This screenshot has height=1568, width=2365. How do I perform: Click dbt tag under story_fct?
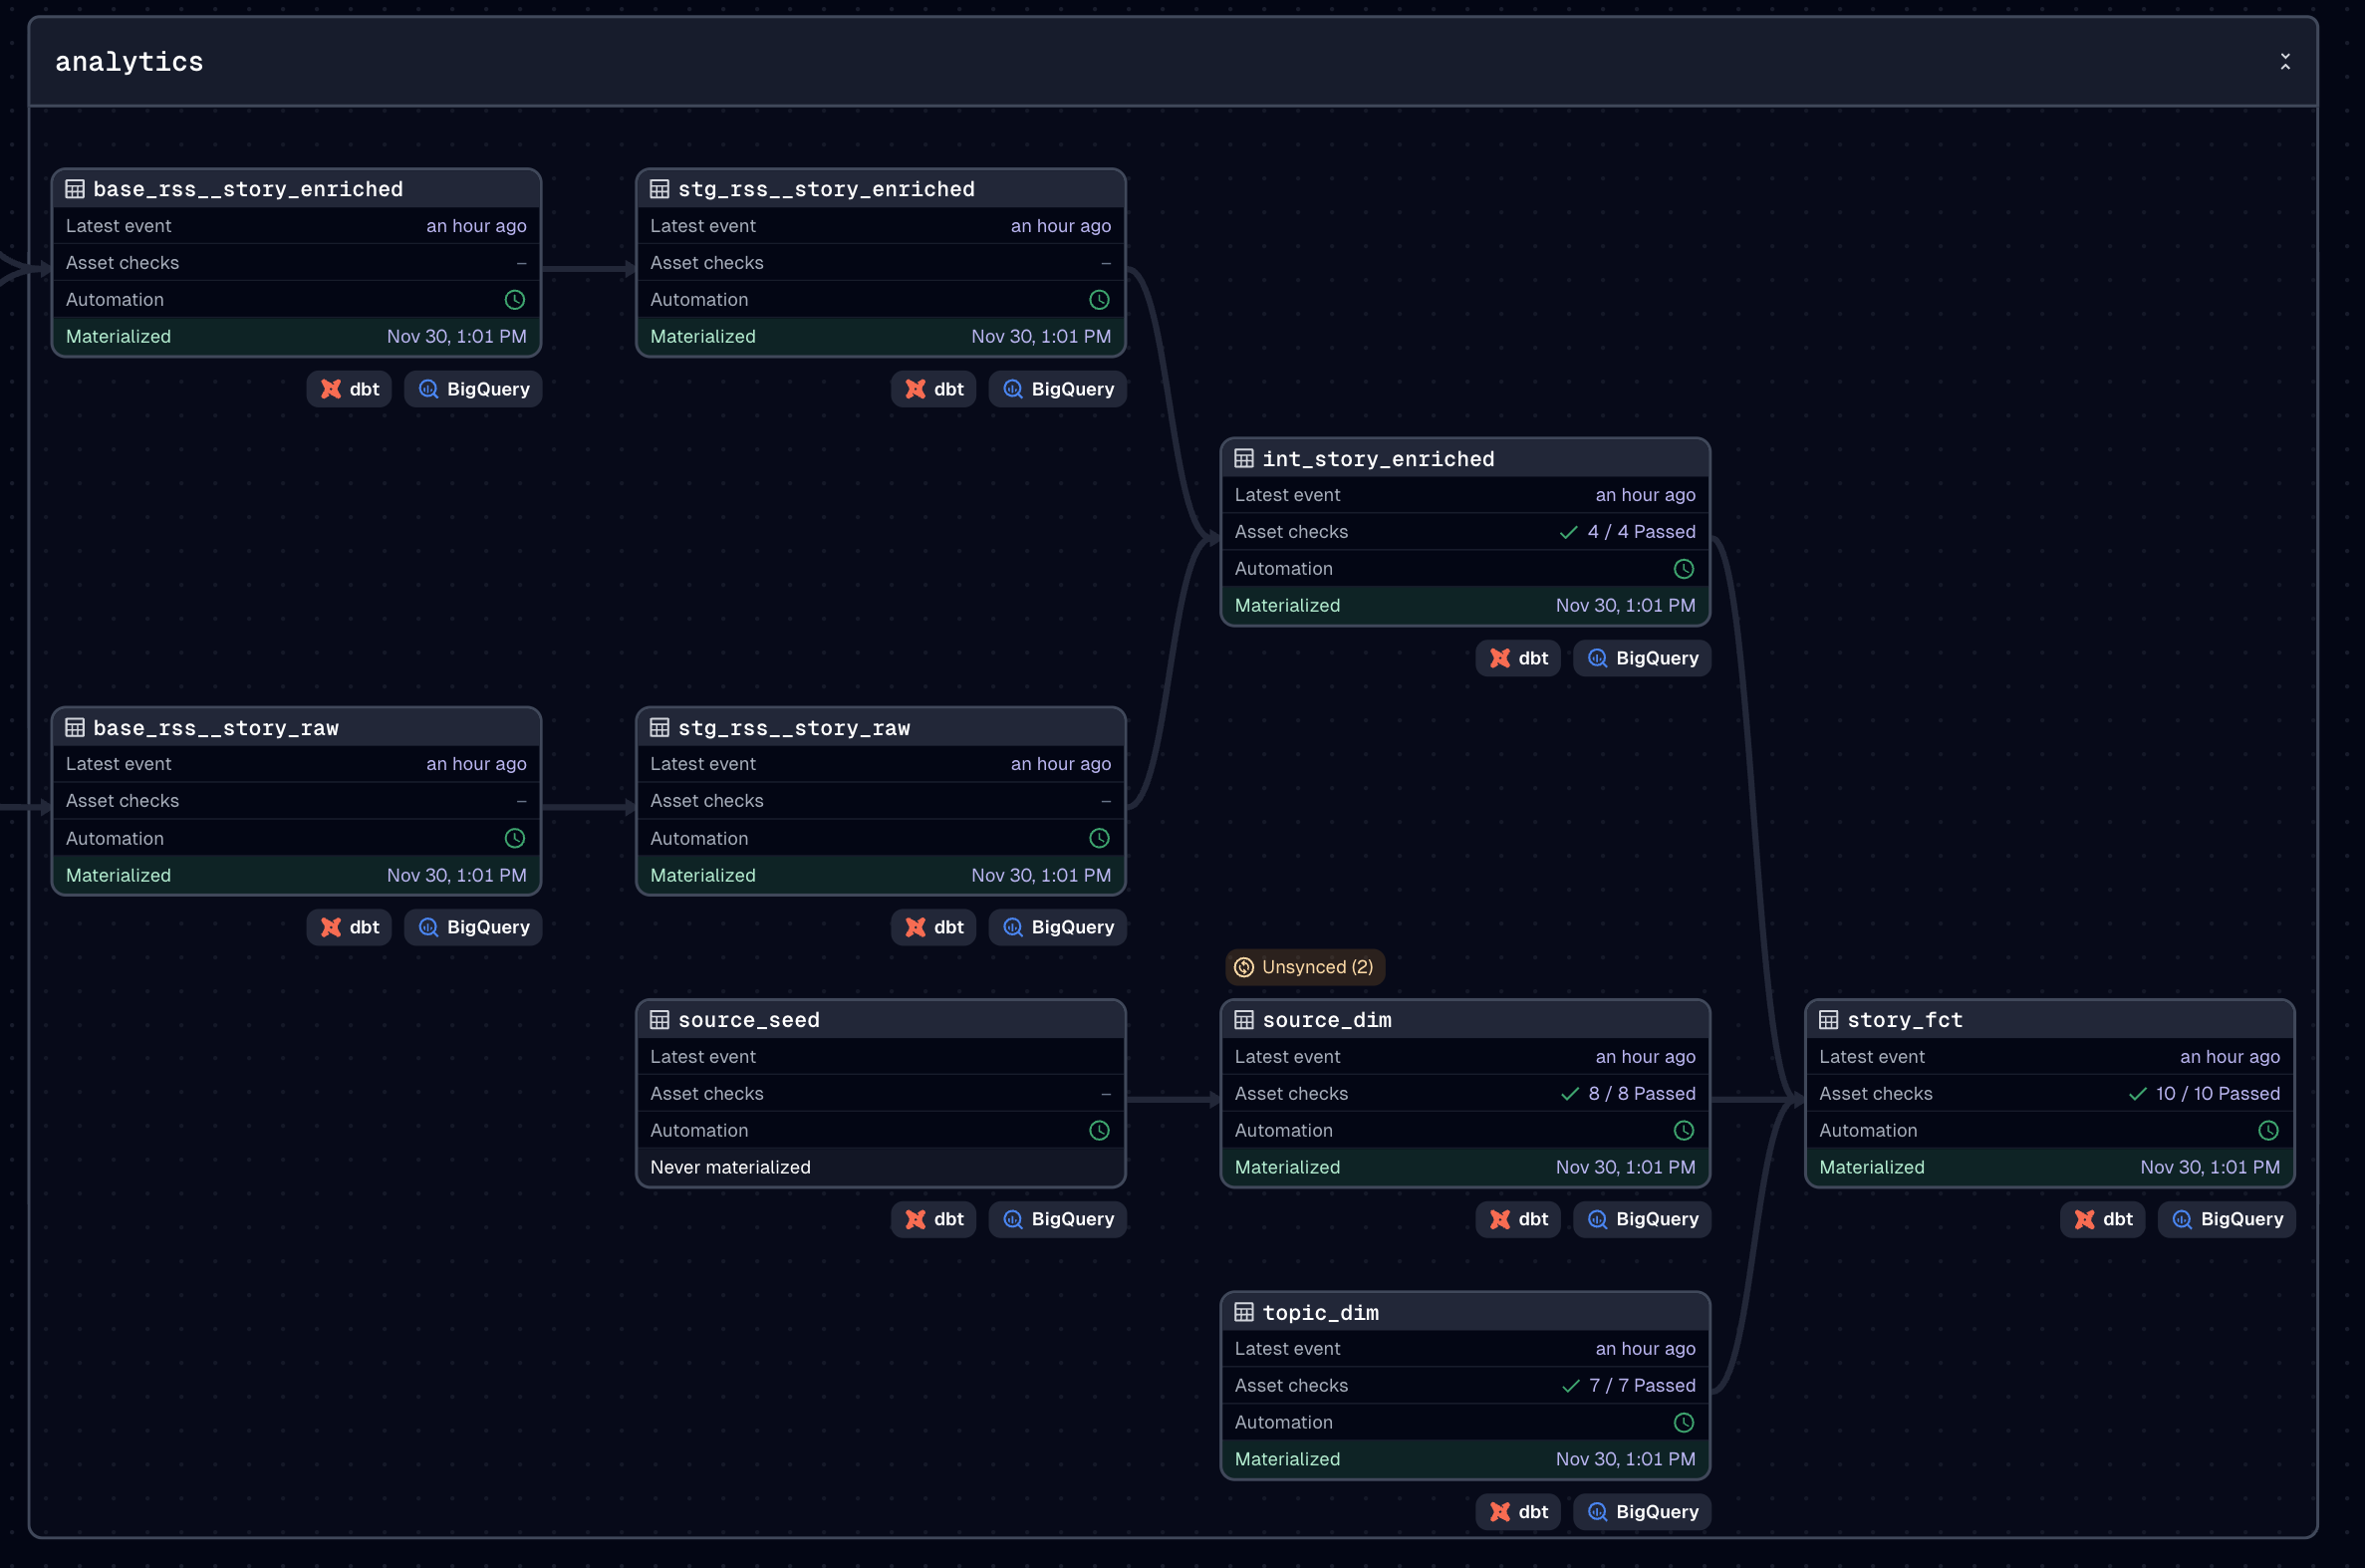click(2102, 1219)
